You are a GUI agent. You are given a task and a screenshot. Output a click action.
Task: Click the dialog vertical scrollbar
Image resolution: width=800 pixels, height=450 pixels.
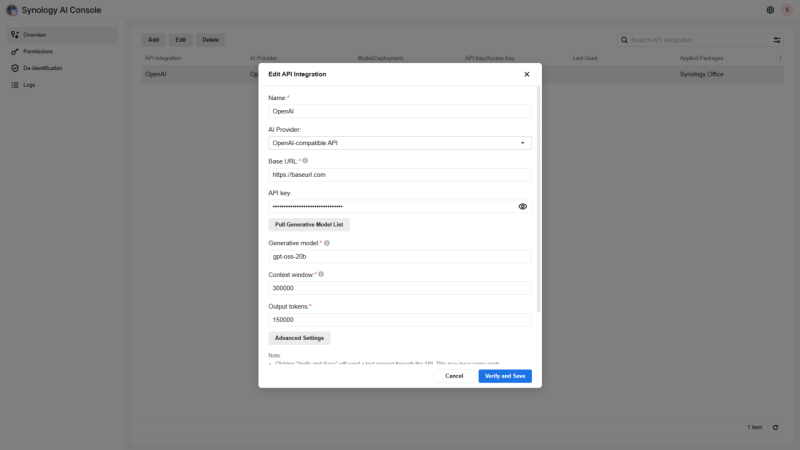[x=538, y=199]
